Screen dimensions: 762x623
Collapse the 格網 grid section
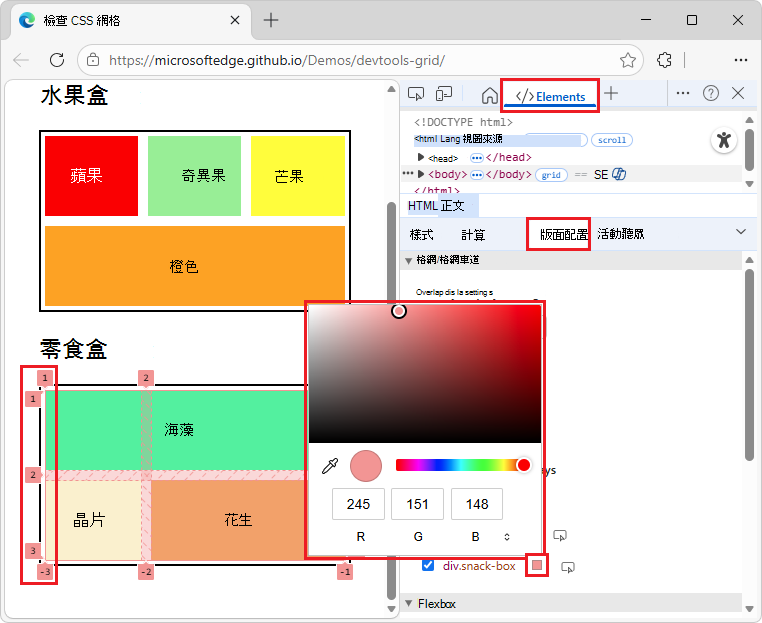click(x=409, y=260)
